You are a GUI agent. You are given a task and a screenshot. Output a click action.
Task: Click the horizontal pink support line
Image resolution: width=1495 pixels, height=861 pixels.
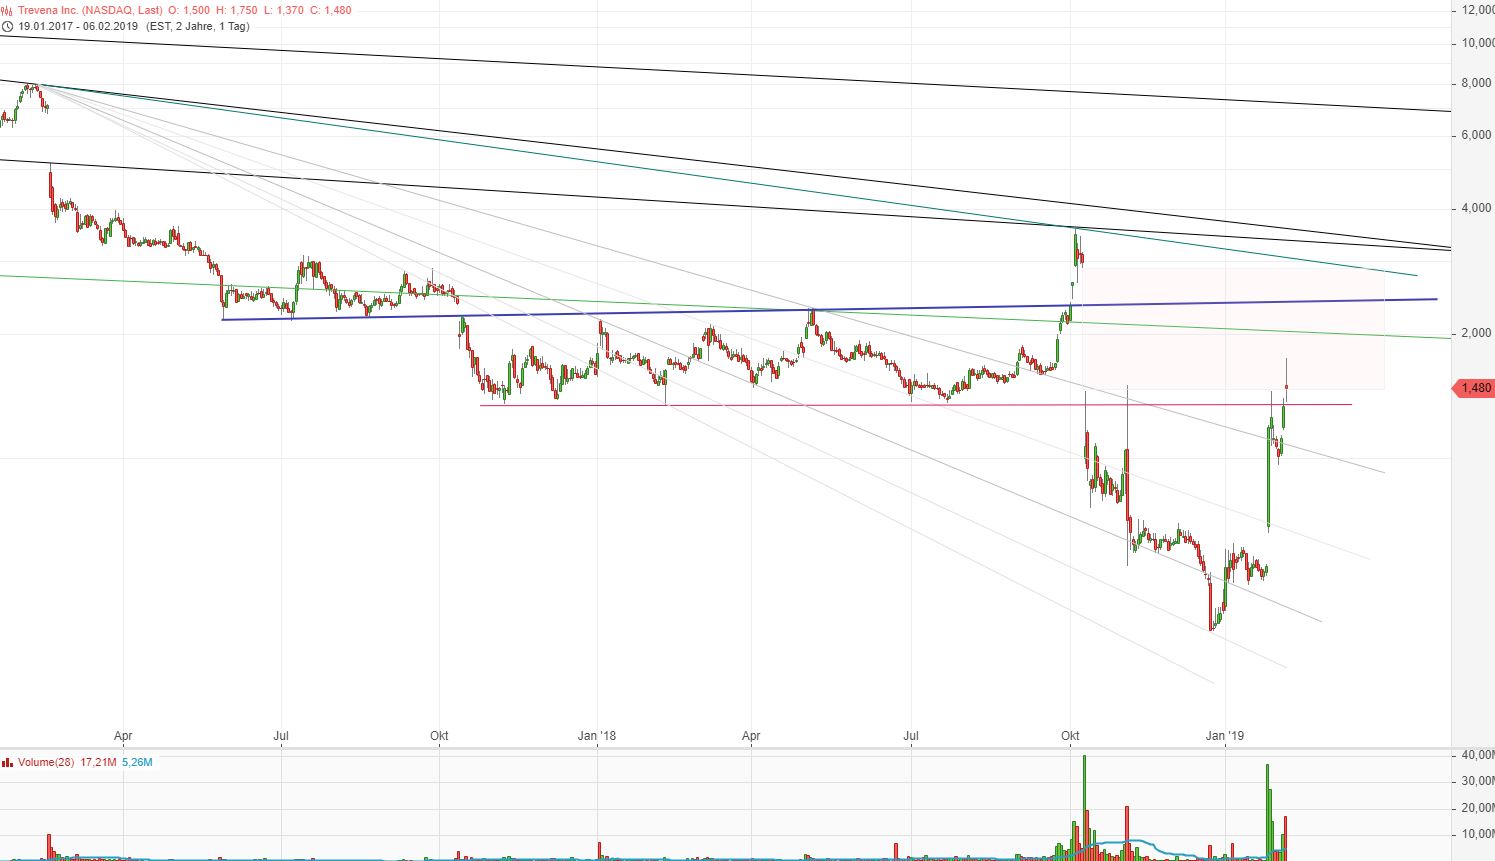tap(900, 405)
